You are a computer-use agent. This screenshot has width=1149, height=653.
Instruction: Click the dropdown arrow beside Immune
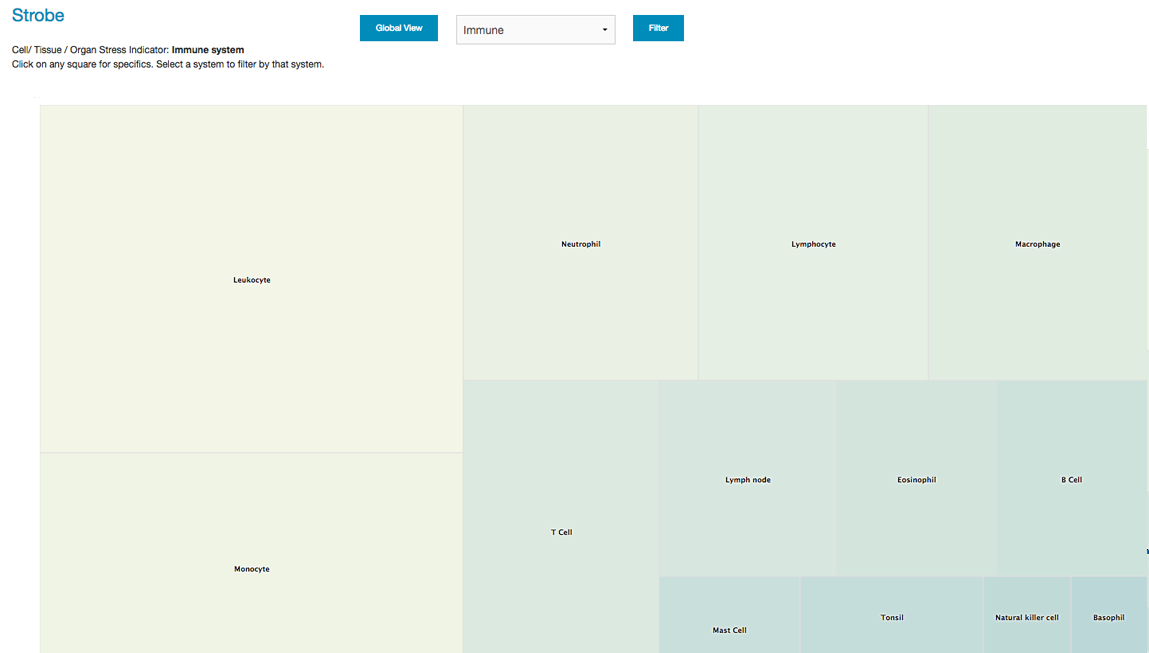click(604, 30)
